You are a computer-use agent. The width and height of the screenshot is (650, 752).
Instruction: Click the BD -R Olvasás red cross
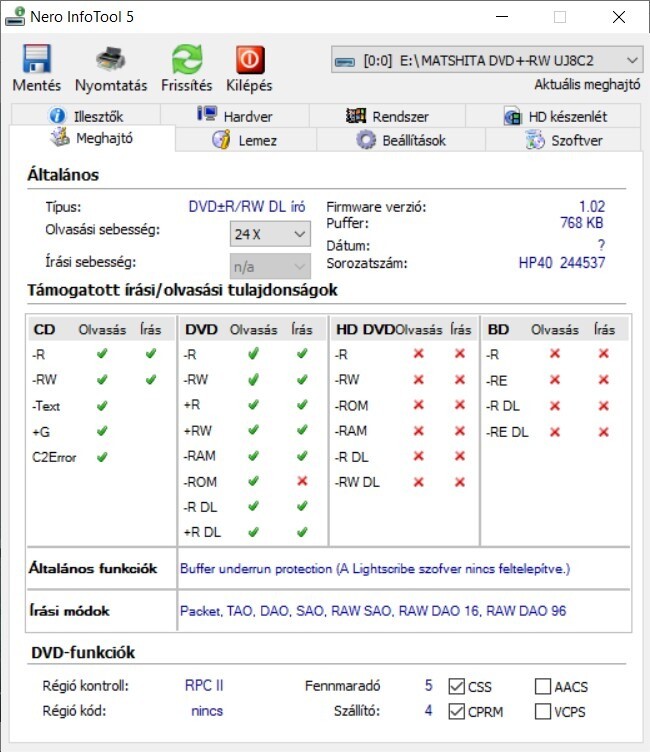(555, 353)
